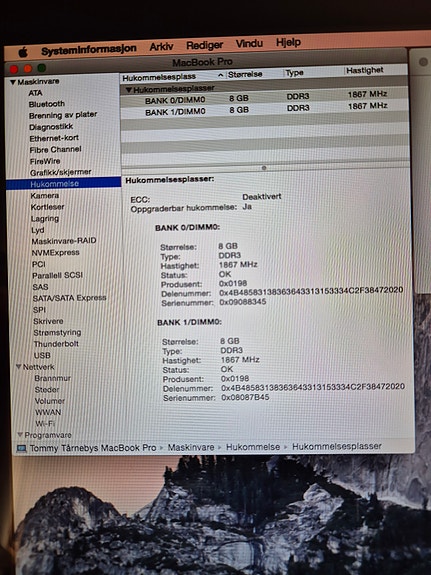The width and height of the screenshot is (431, 575).
Task: Open the Hjelp menu
Action: [x=288, y=42]
